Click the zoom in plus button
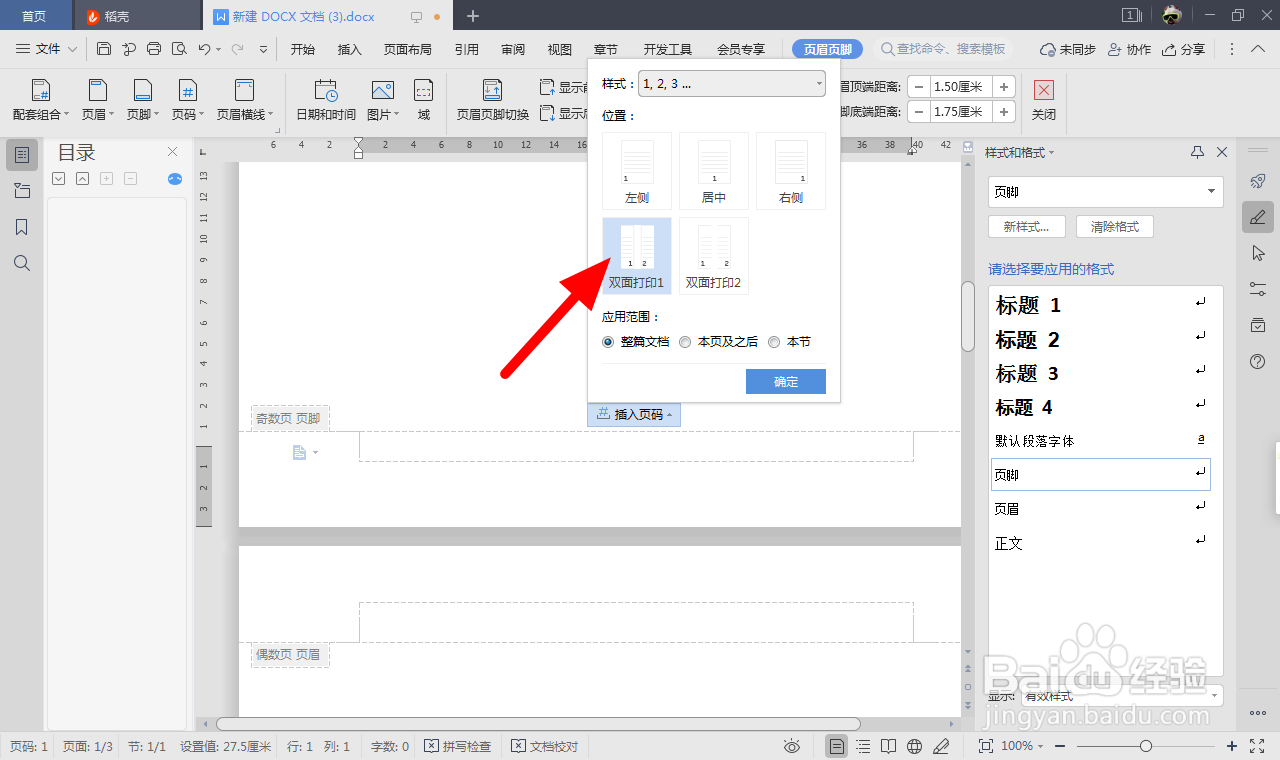1280x760 pixels. 1232,746
